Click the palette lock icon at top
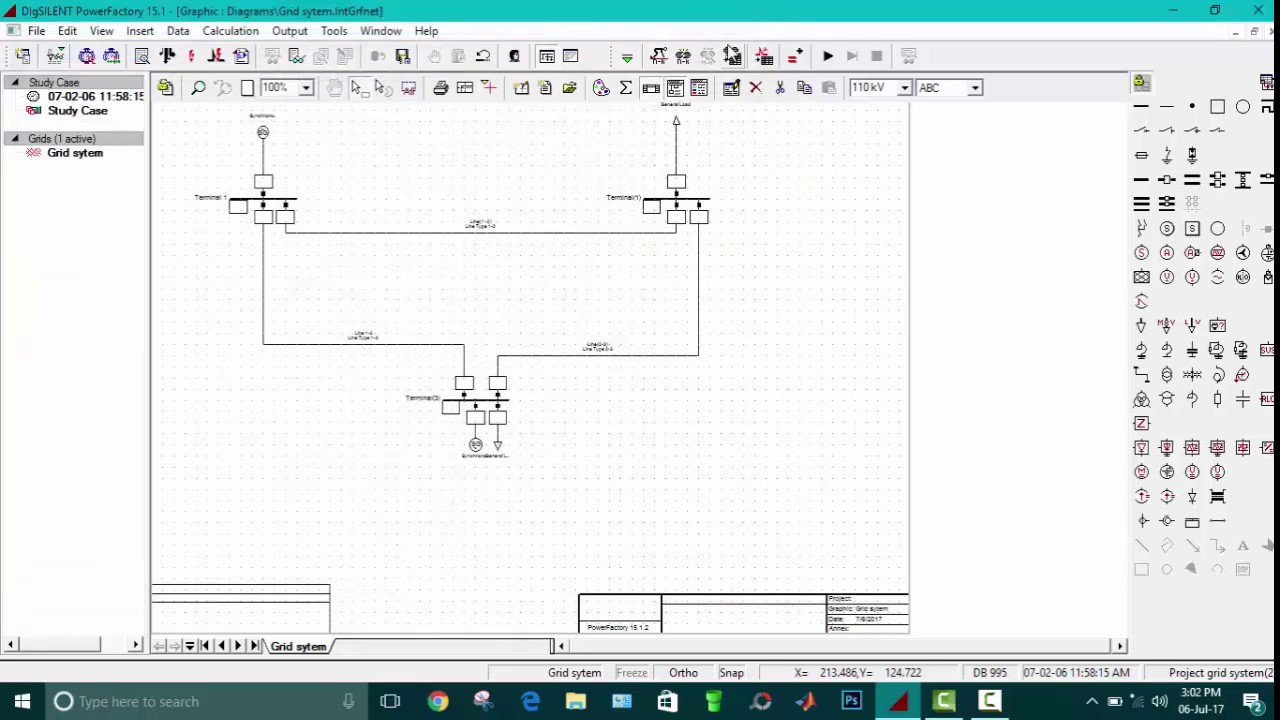Viewport: 1280px width, 720px height. pos(1141,82)
